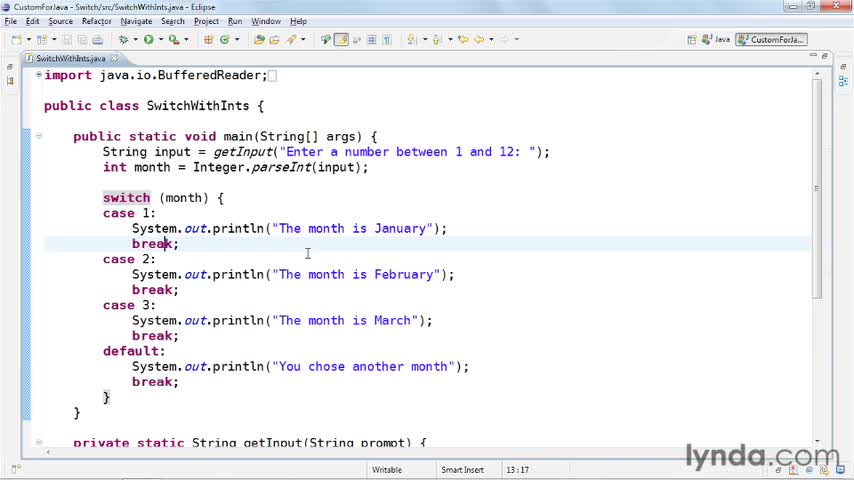This screenshot has width=854, height=480.
Task: Click the editor scroll-up arrow
Action: 817,73
